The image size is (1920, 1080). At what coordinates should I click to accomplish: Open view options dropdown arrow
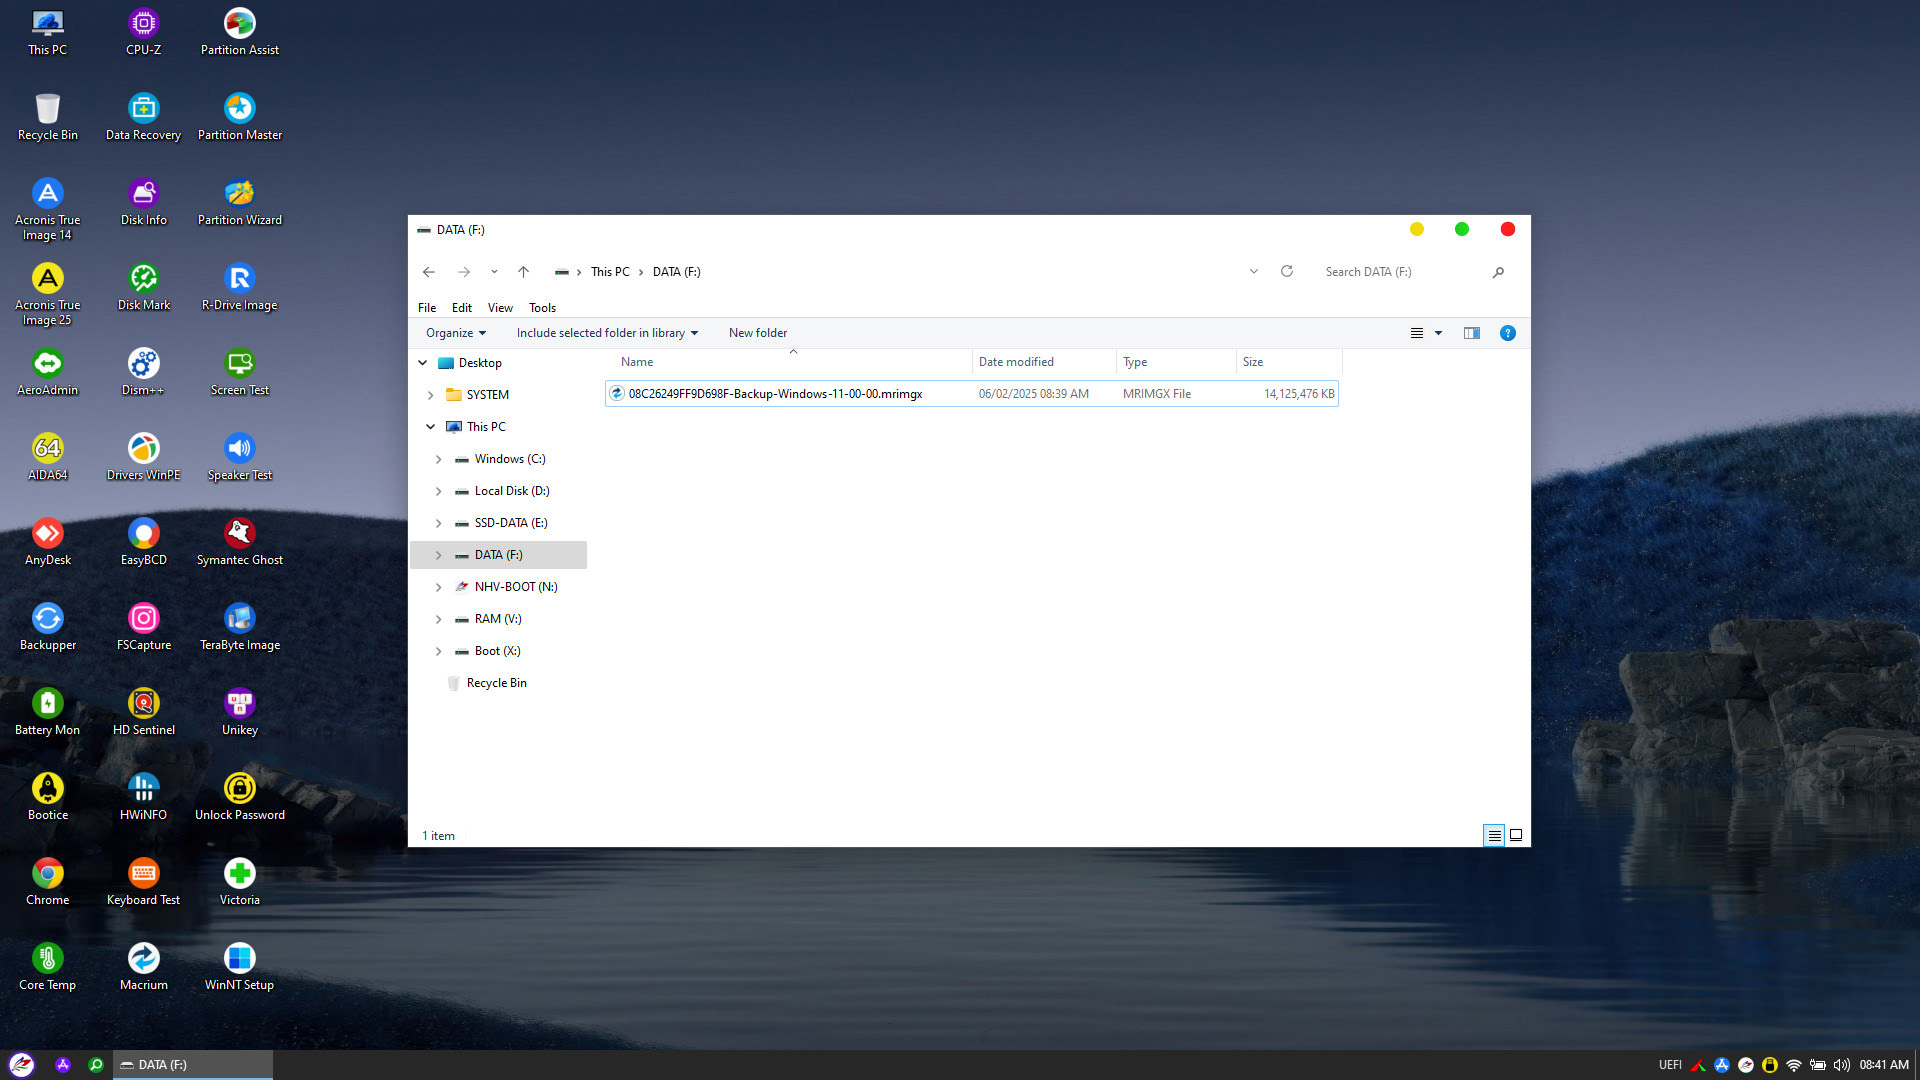click(1438, 333)
